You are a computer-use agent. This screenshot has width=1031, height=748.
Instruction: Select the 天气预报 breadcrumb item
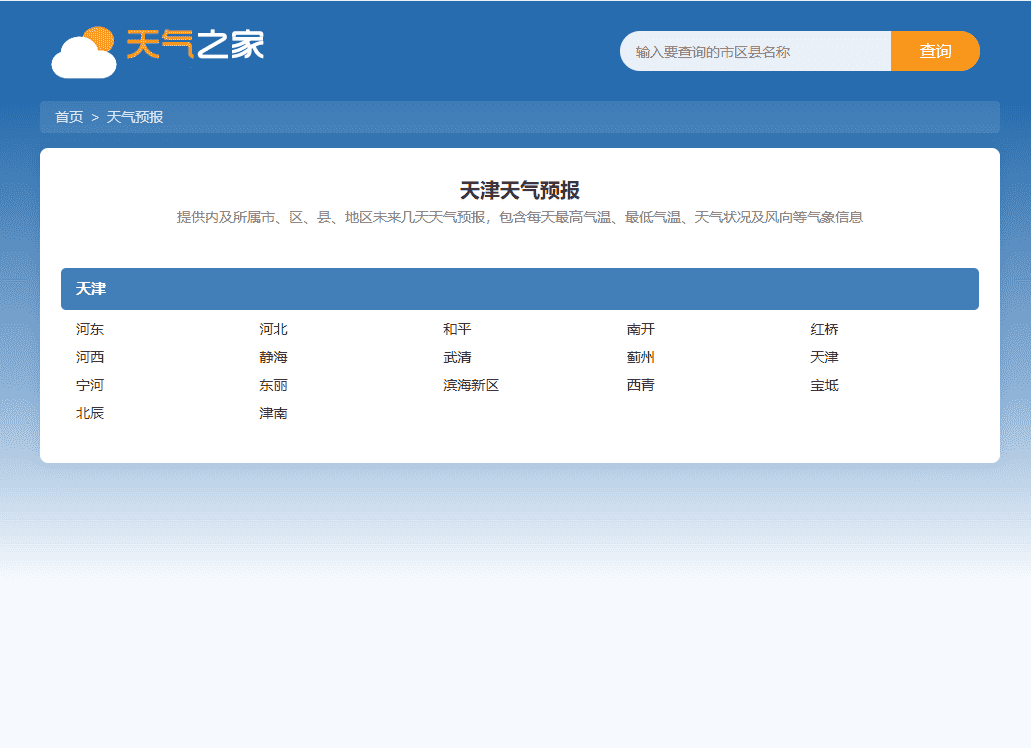coord(136,117)
